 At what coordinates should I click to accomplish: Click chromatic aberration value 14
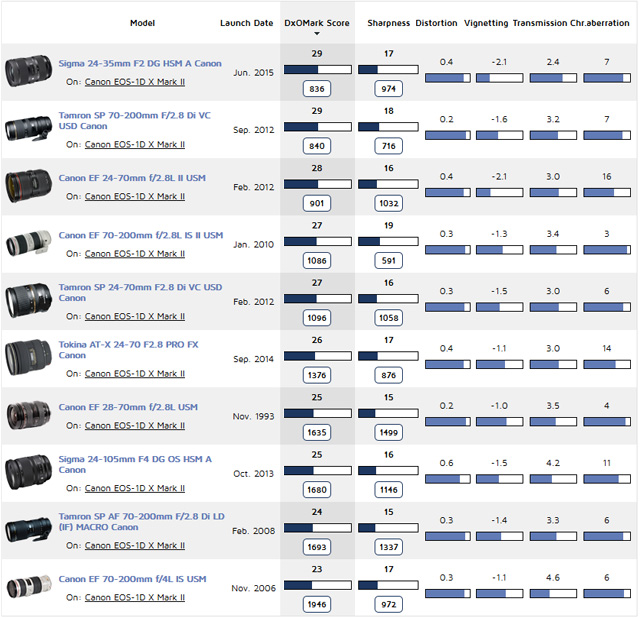607,348
